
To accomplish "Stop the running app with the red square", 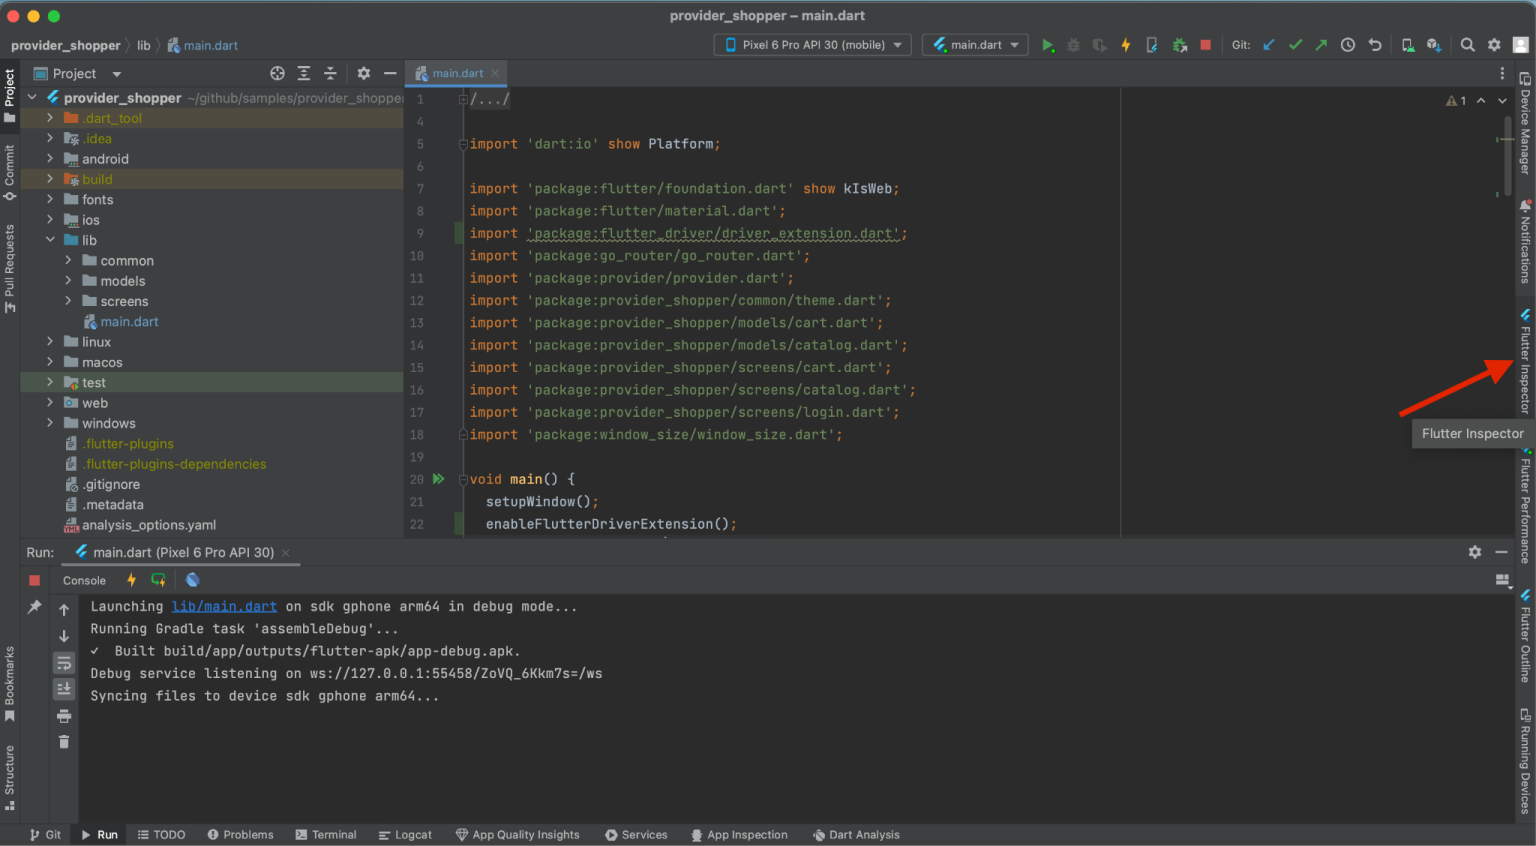I will (1206, 45).
